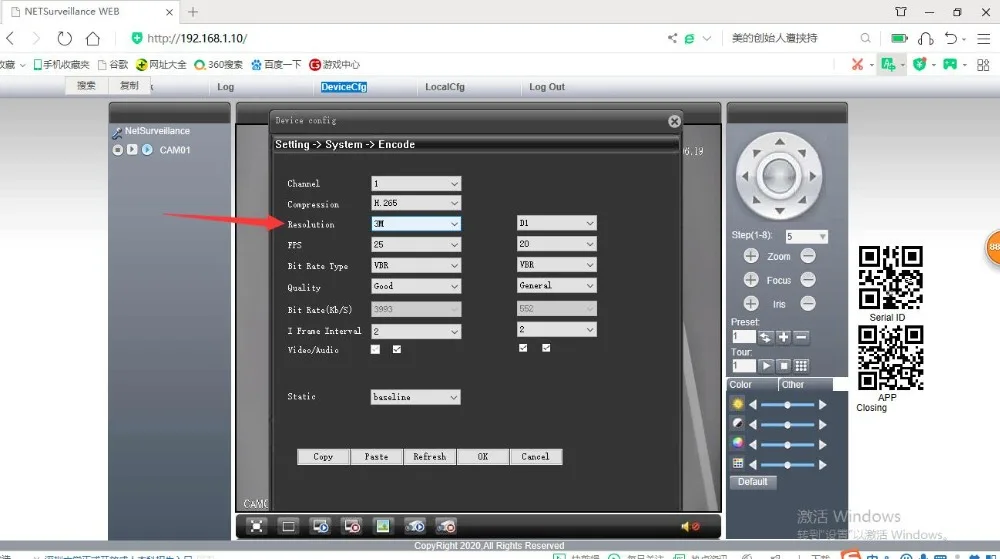The height and width of the screenshot is (559, 1000).
Task: Start the Tour with play icon
Action: [765, 366]
